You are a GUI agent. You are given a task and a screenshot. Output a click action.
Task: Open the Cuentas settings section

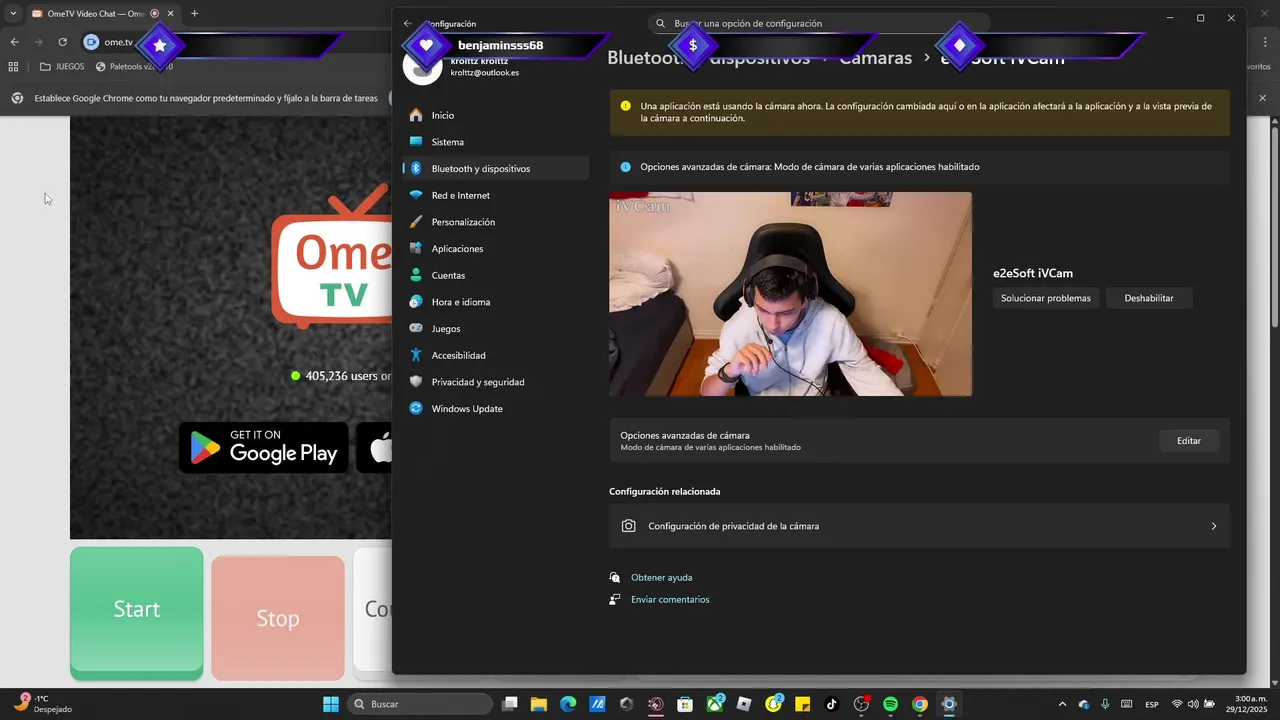tap(496, 275)
